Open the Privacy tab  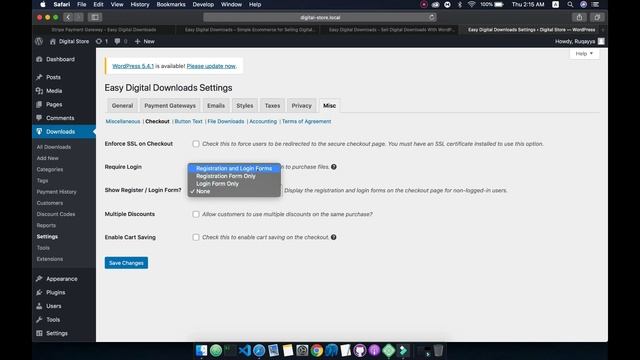click(x=302, y=105)
